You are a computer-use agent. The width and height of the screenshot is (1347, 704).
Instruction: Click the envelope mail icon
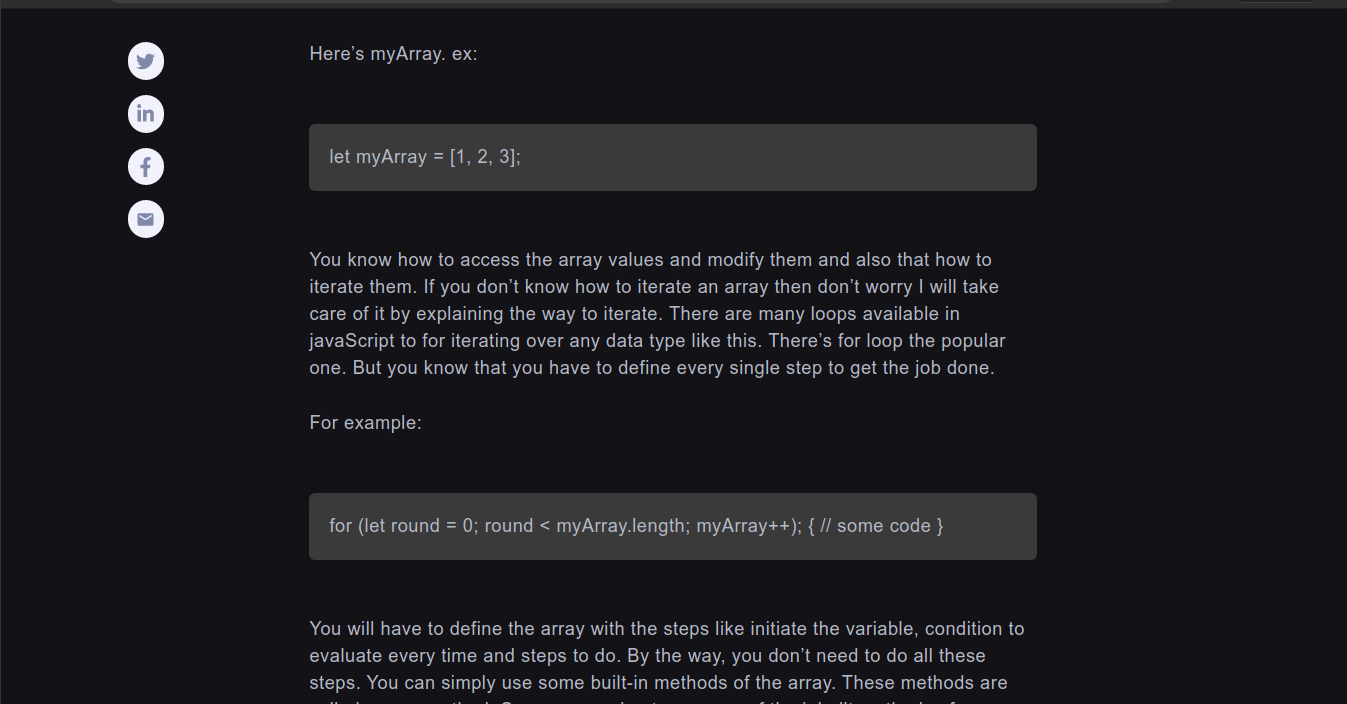coord(146,219)
